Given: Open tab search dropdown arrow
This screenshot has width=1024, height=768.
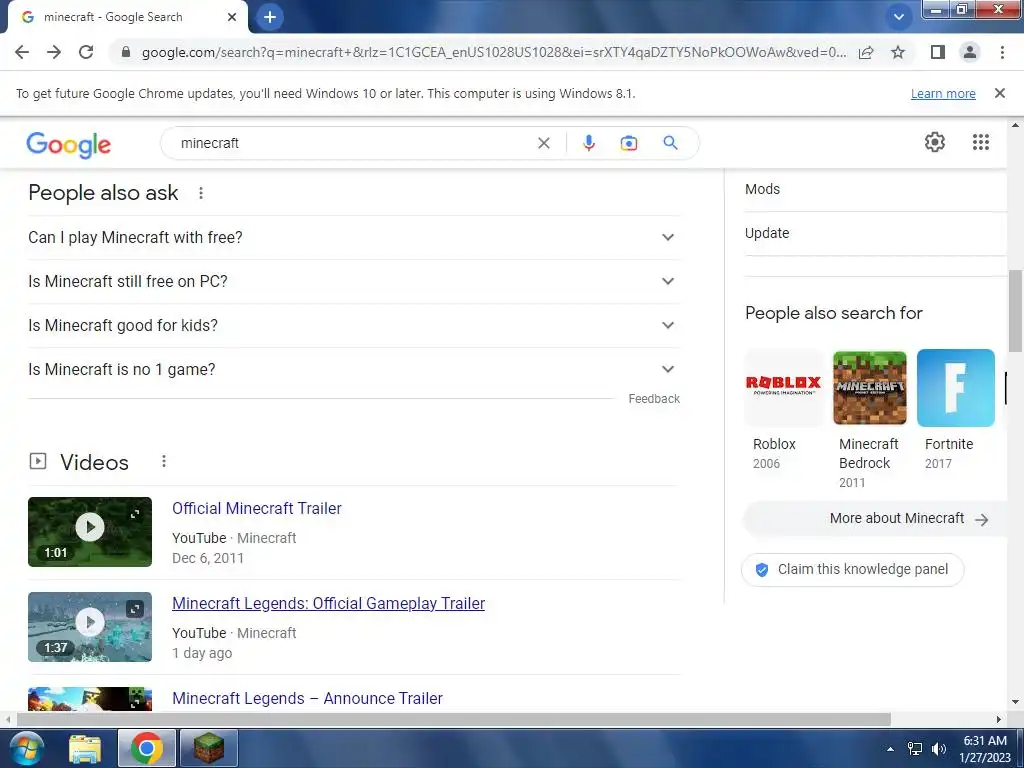Looking at the screenshot, I should click(x=899, y=17).
